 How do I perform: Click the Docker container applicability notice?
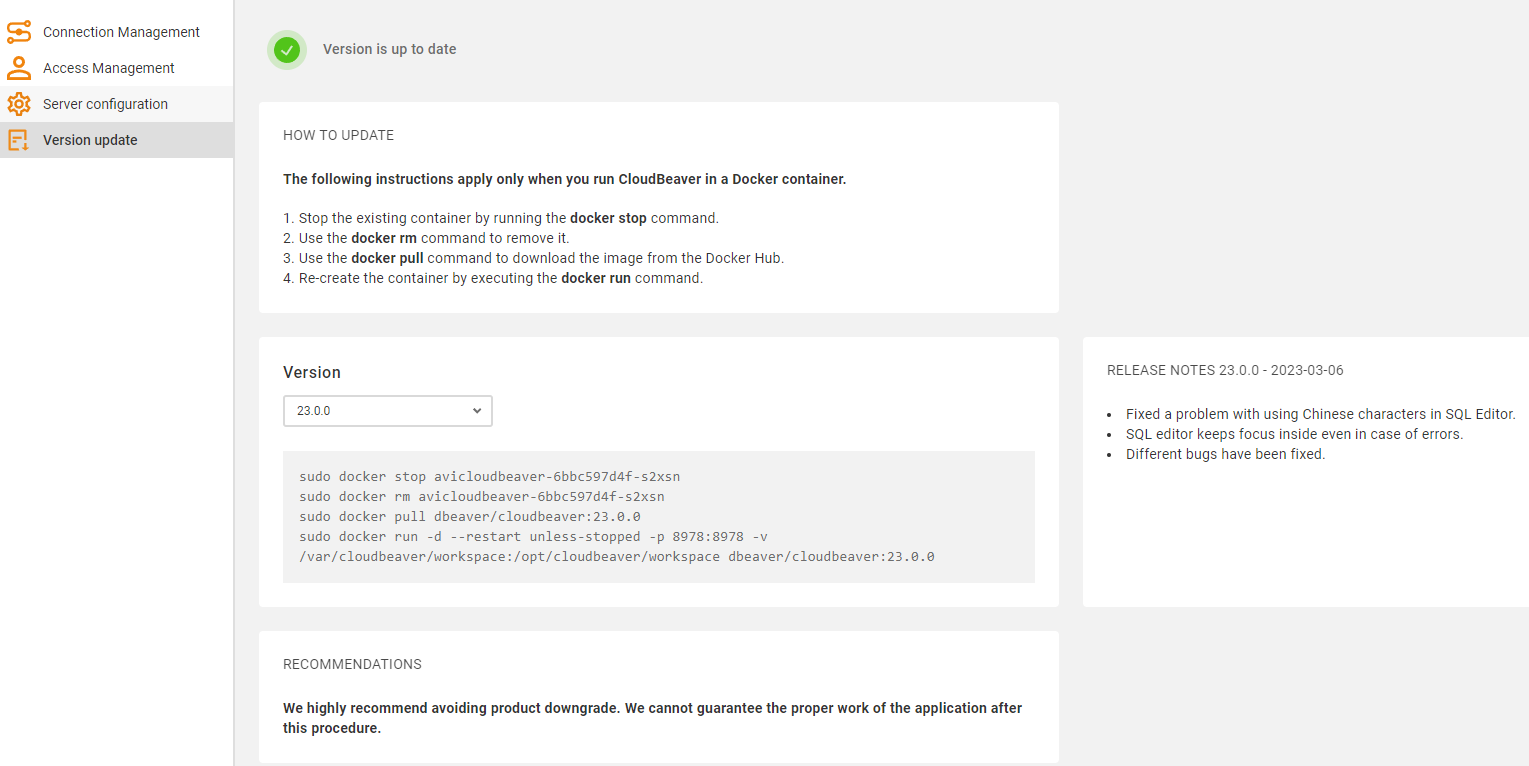[x=564, y=179]
